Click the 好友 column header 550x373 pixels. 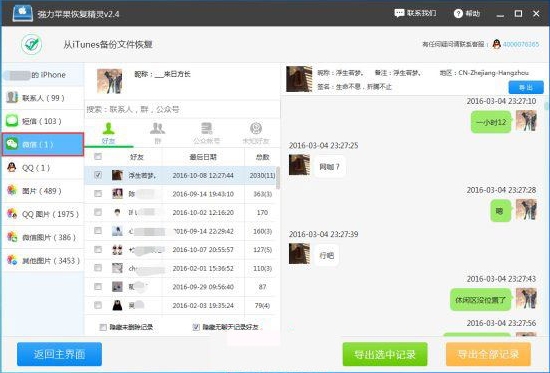point(137,157)
